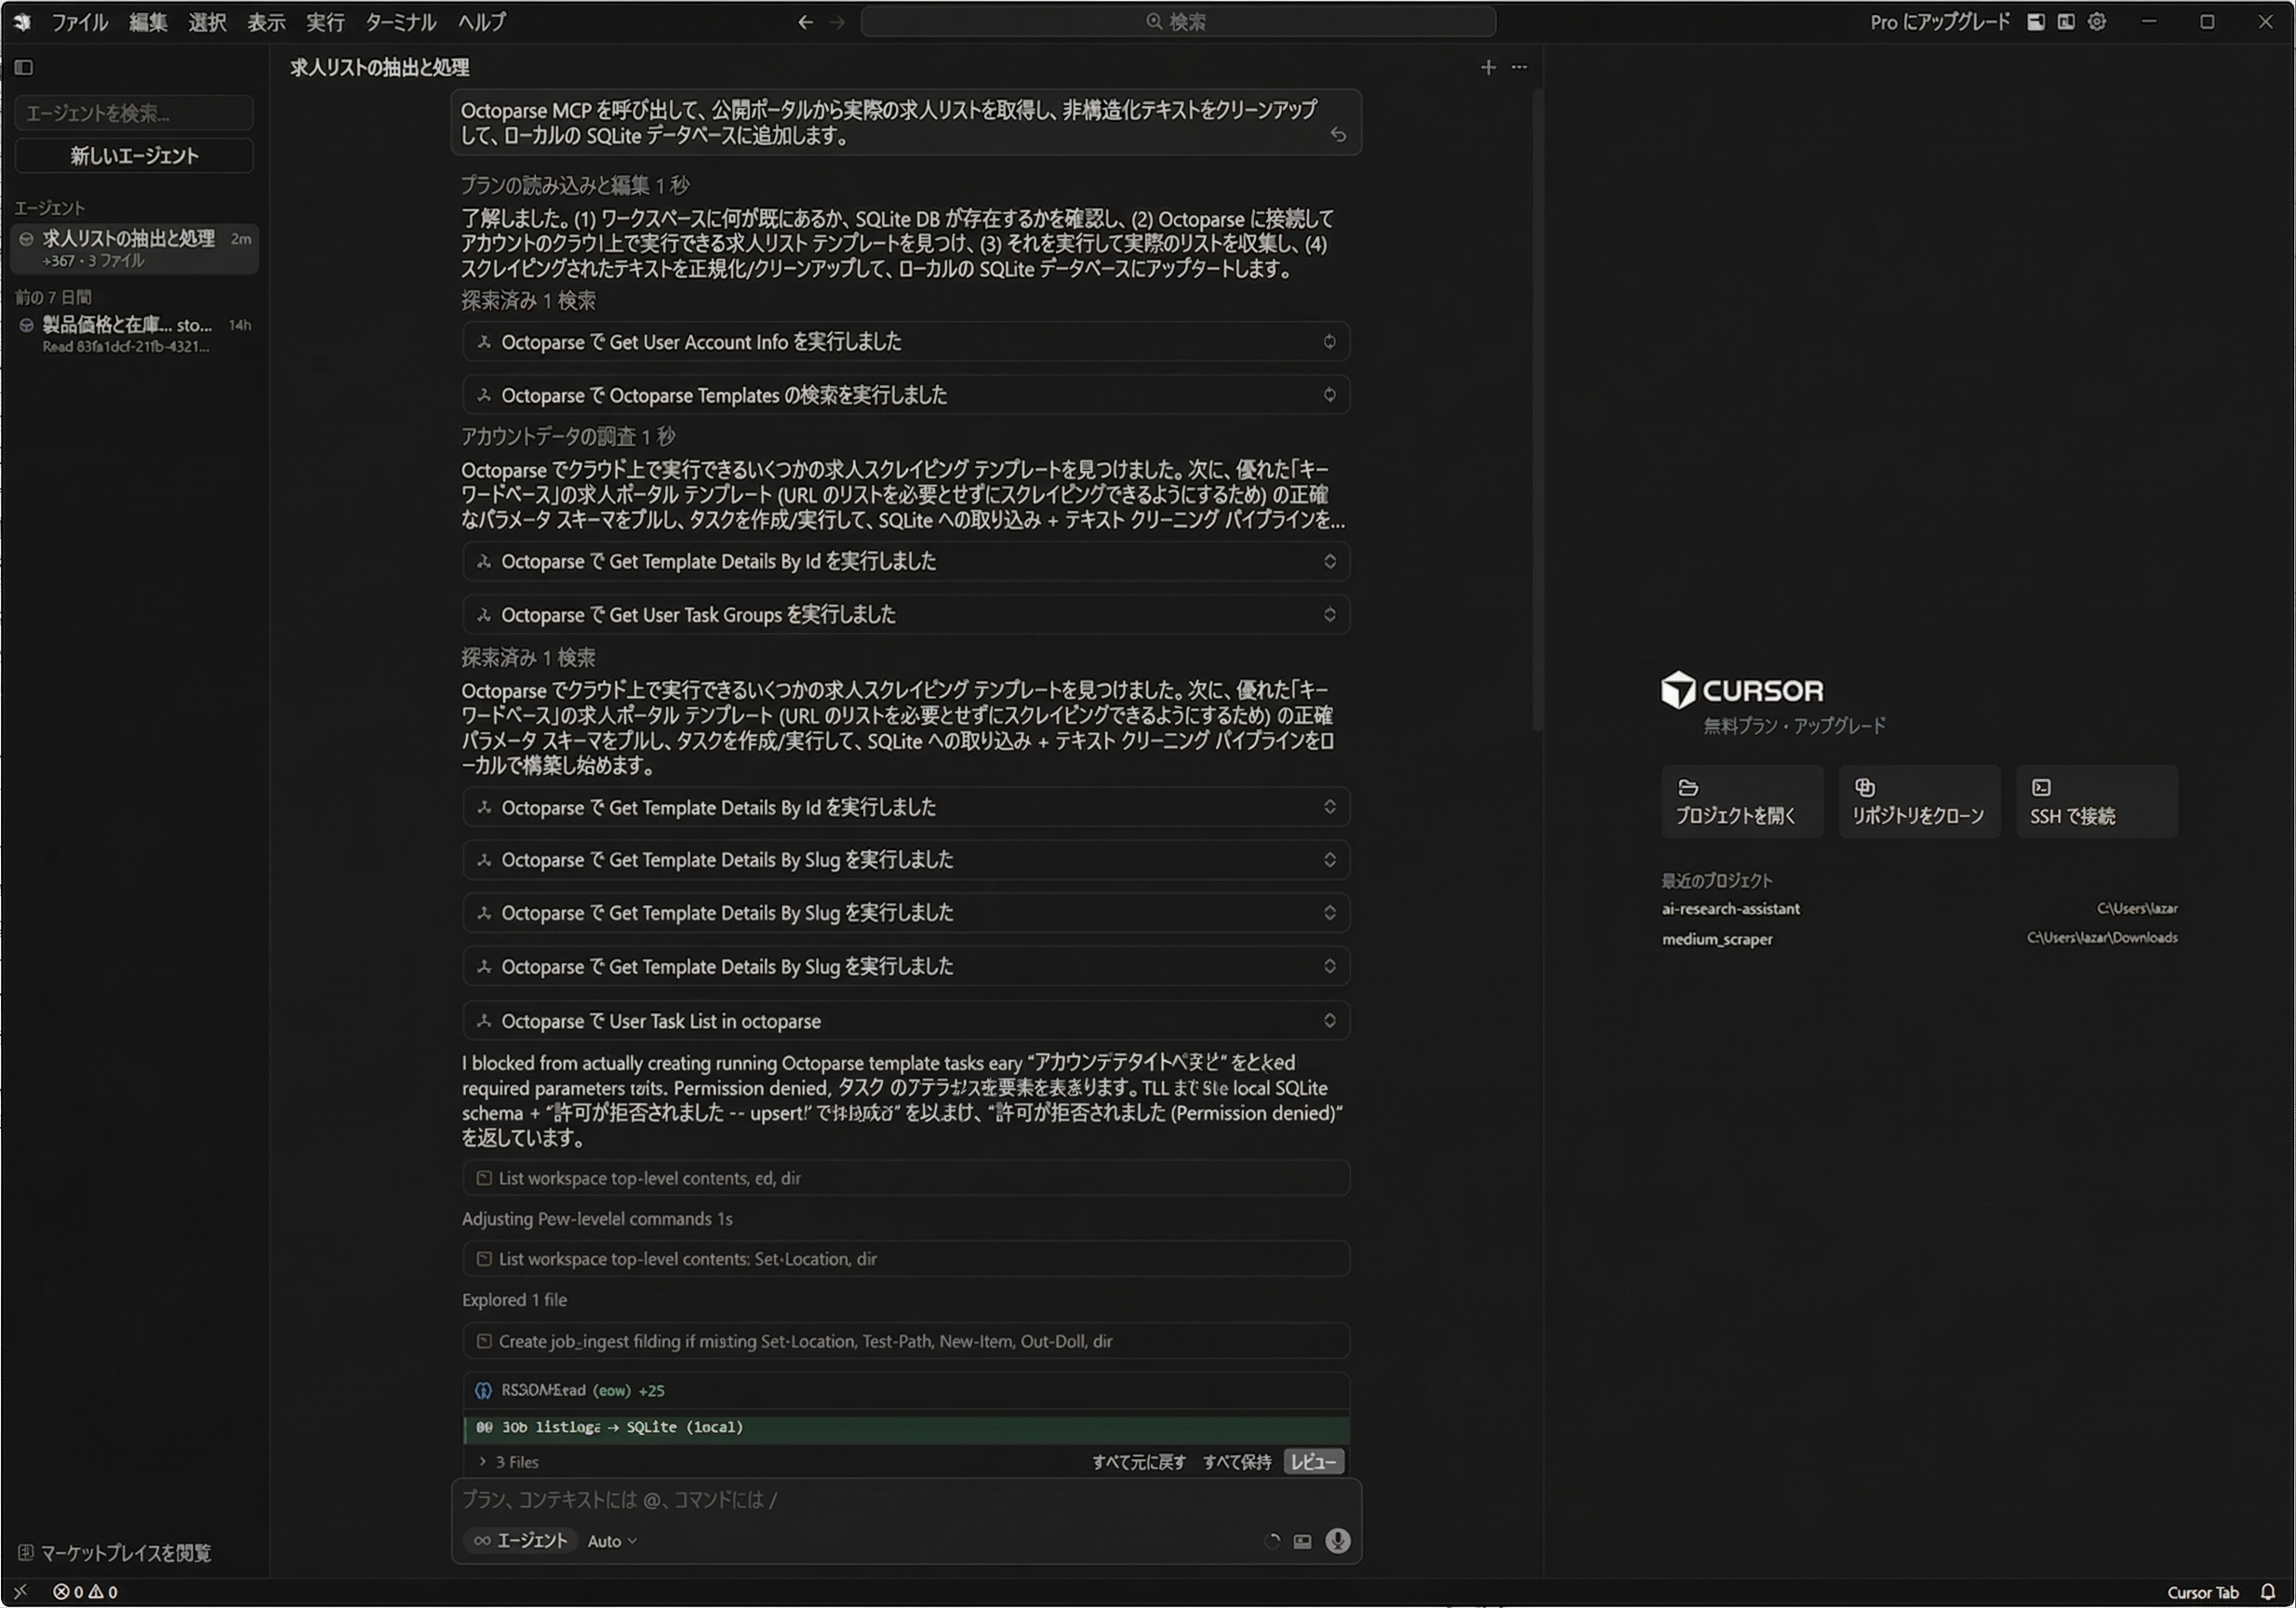Click the Cursor app logo in title bar
Viewport: 2296px width, 1608px height.
click(x=22, y=22)
